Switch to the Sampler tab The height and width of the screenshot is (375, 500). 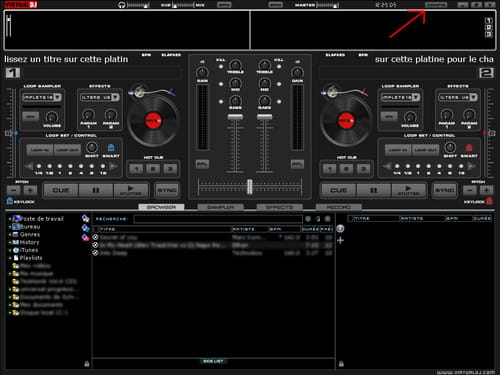[221, 207]
